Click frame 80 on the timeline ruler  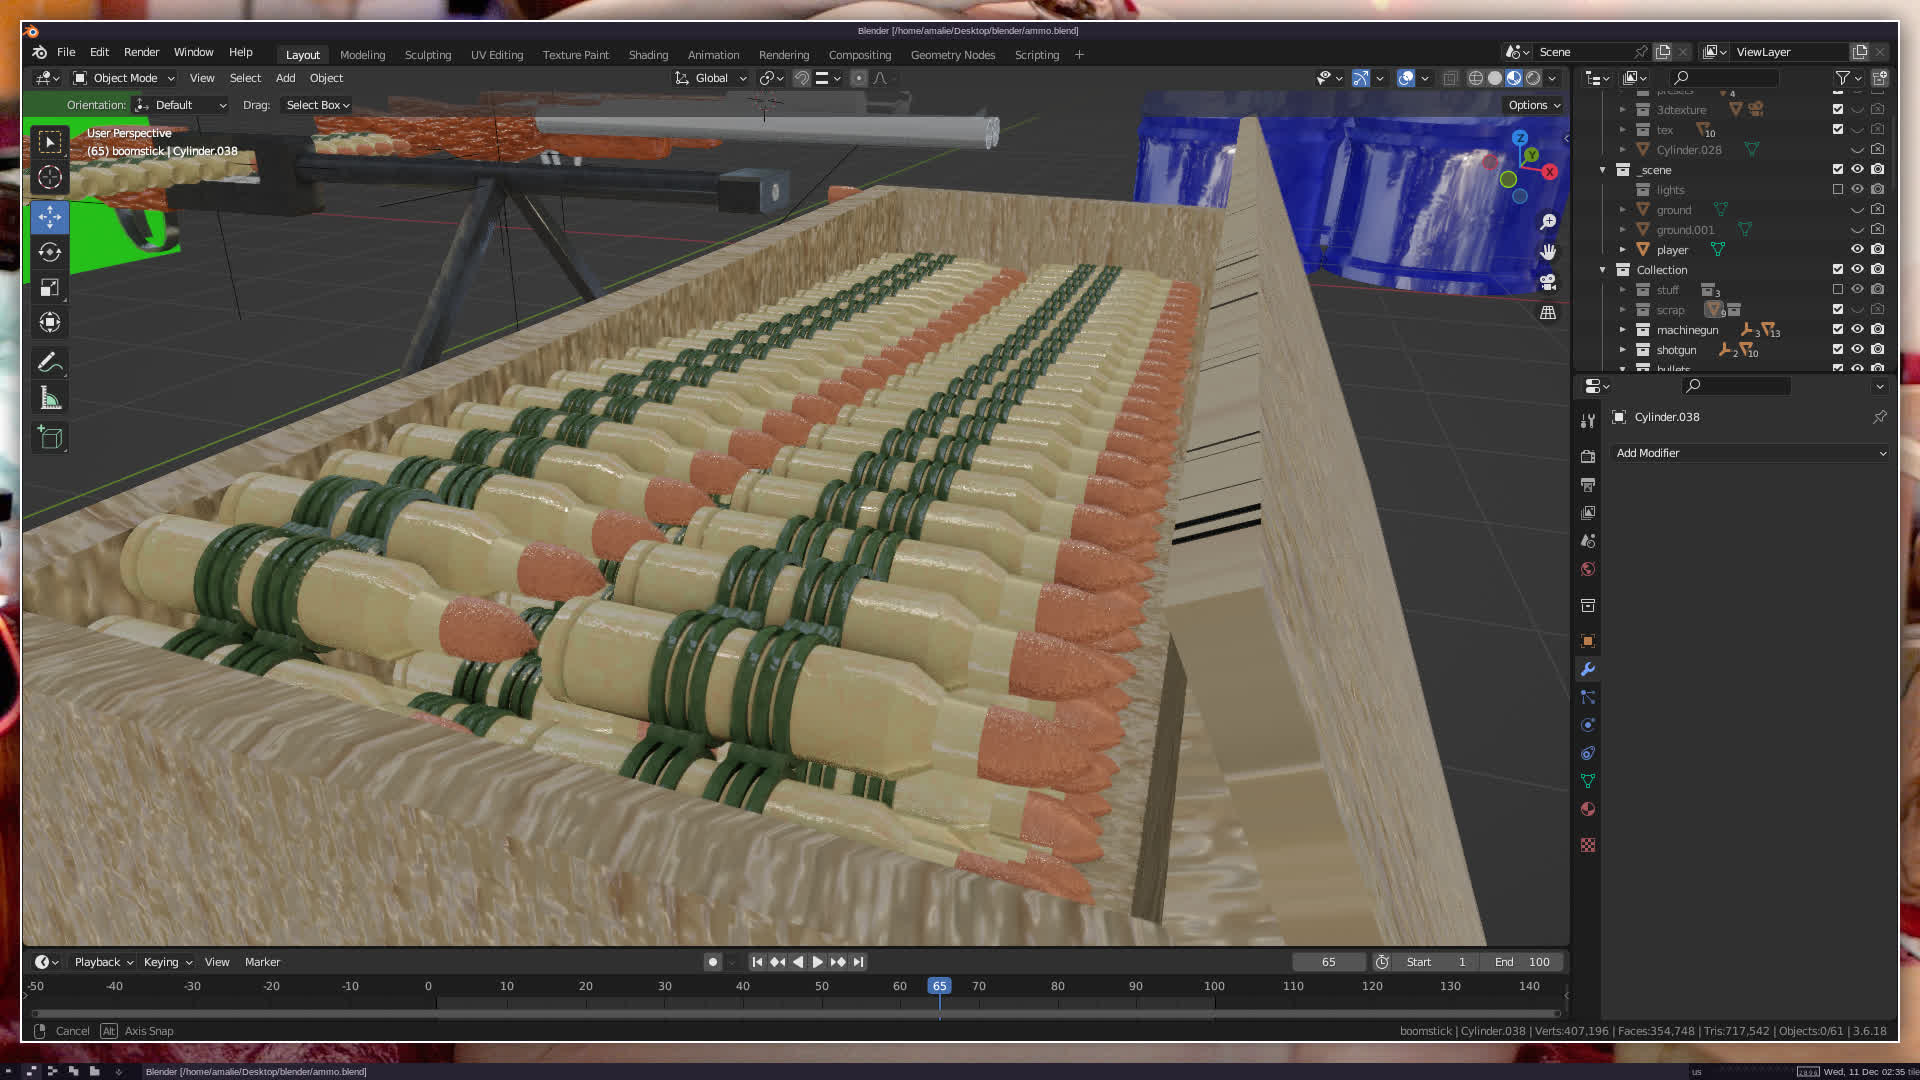point(1057,986)
